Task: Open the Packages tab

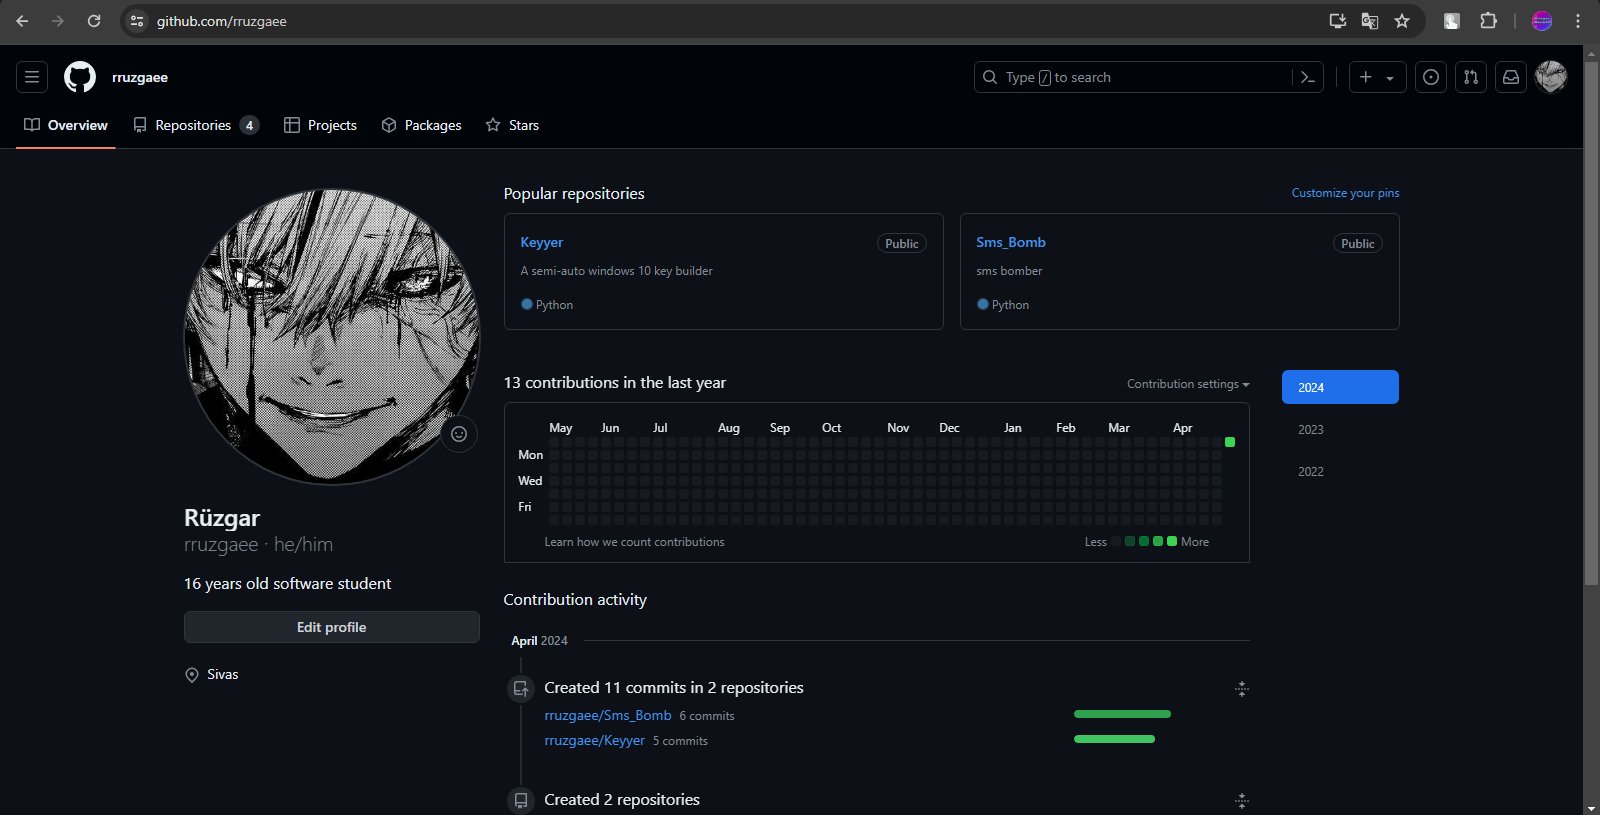Action: [x=421, y=125]
